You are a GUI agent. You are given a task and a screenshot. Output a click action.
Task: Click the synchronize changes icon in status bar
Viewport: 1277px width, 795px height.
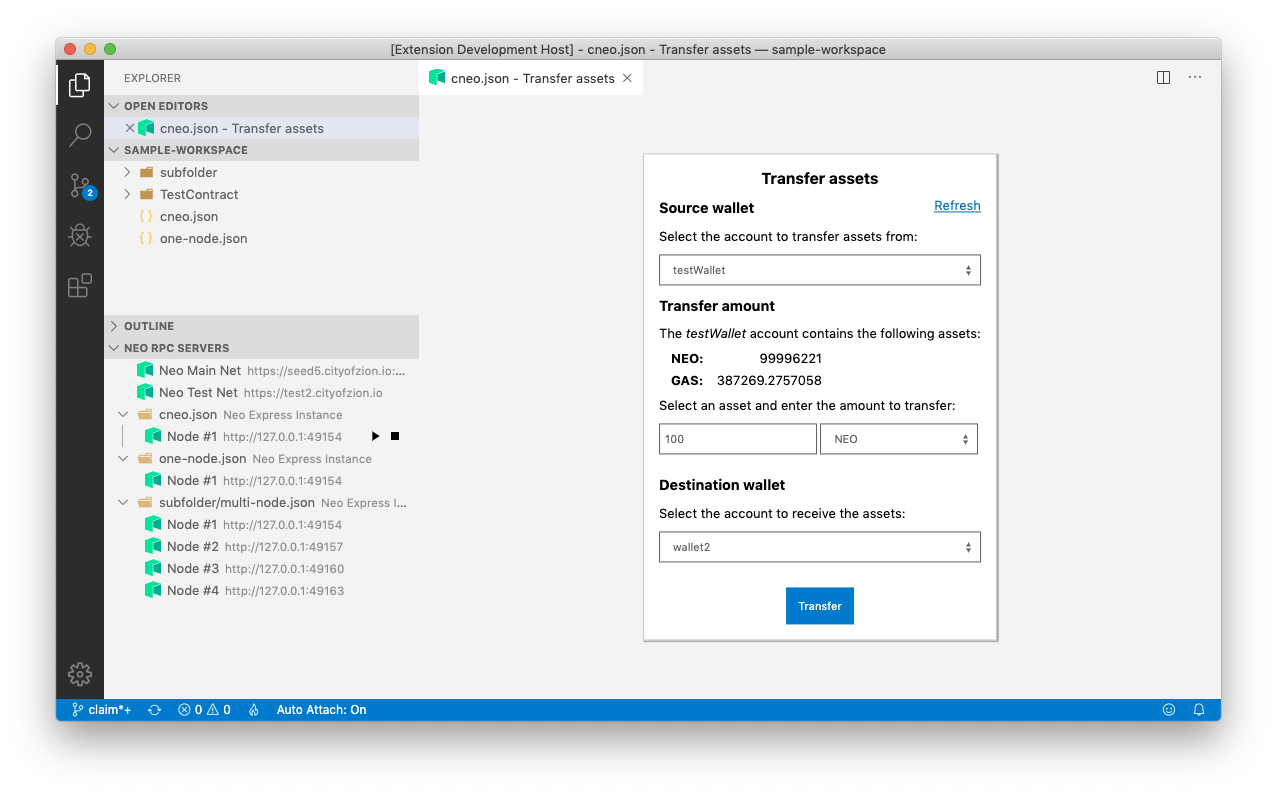[x=155, y=710]
